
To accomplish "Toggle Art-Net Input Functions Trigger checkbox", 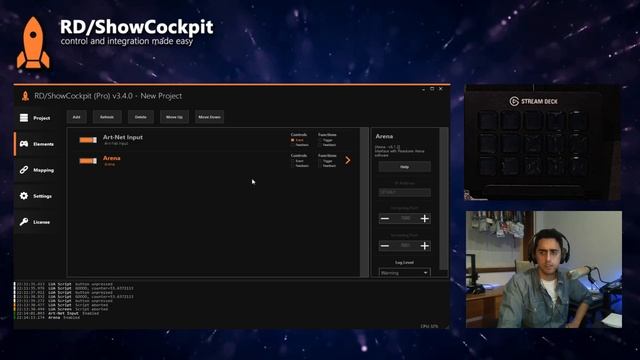I will tap(320, 140).
